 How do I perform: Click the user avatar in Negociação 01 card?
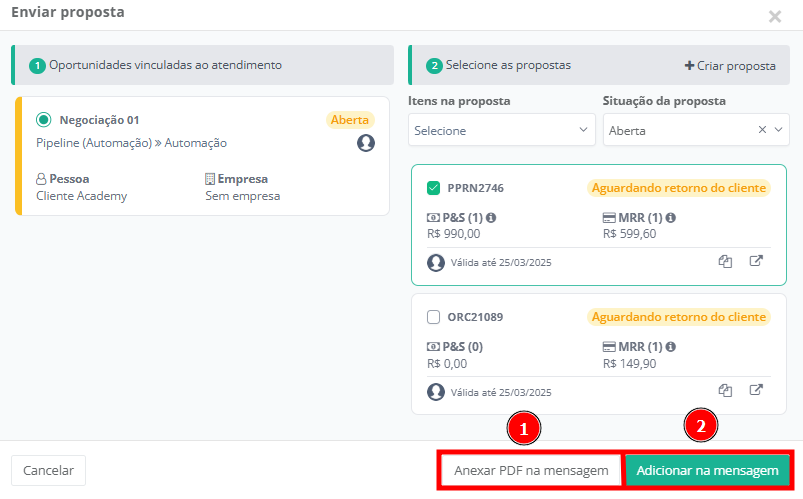[x=366, y=143]
